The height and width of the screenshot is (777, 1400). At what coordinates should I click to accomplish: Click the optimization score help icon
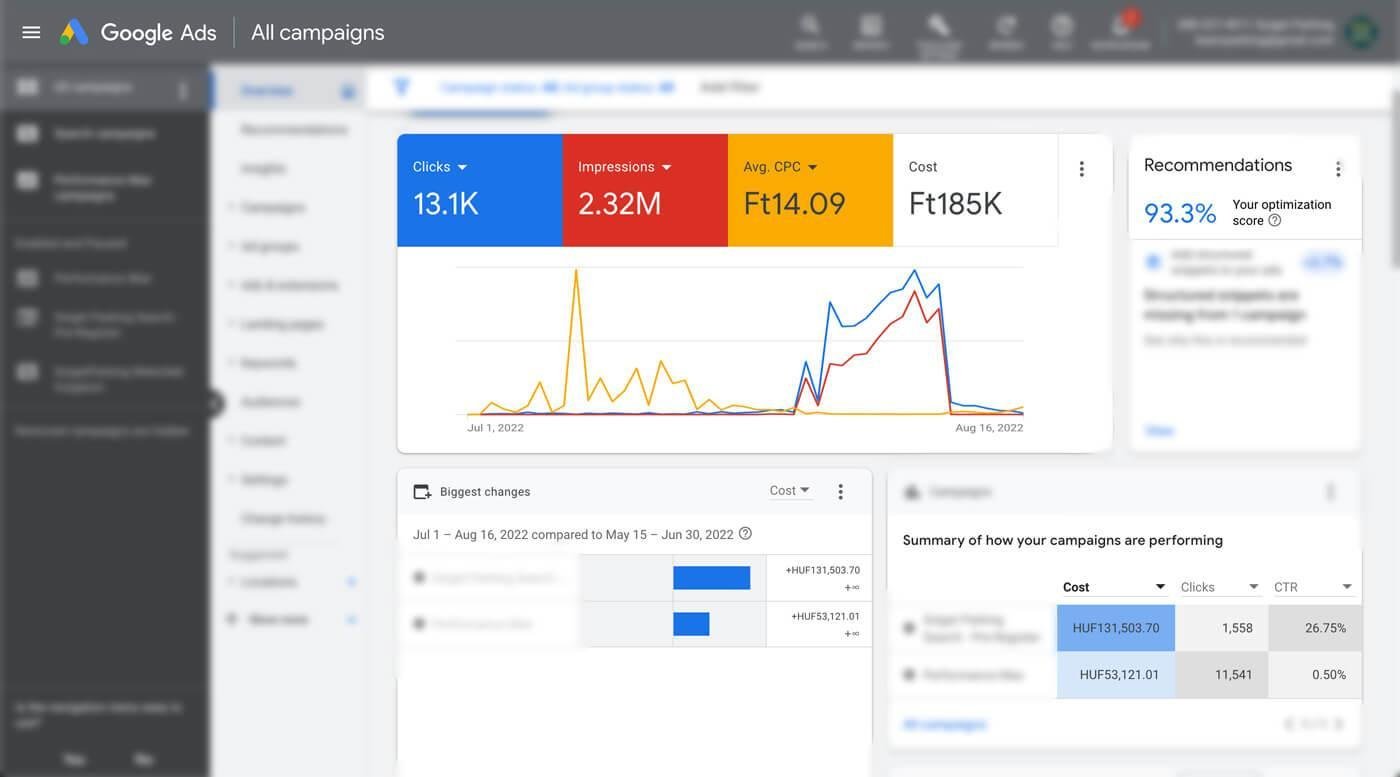1275,221
